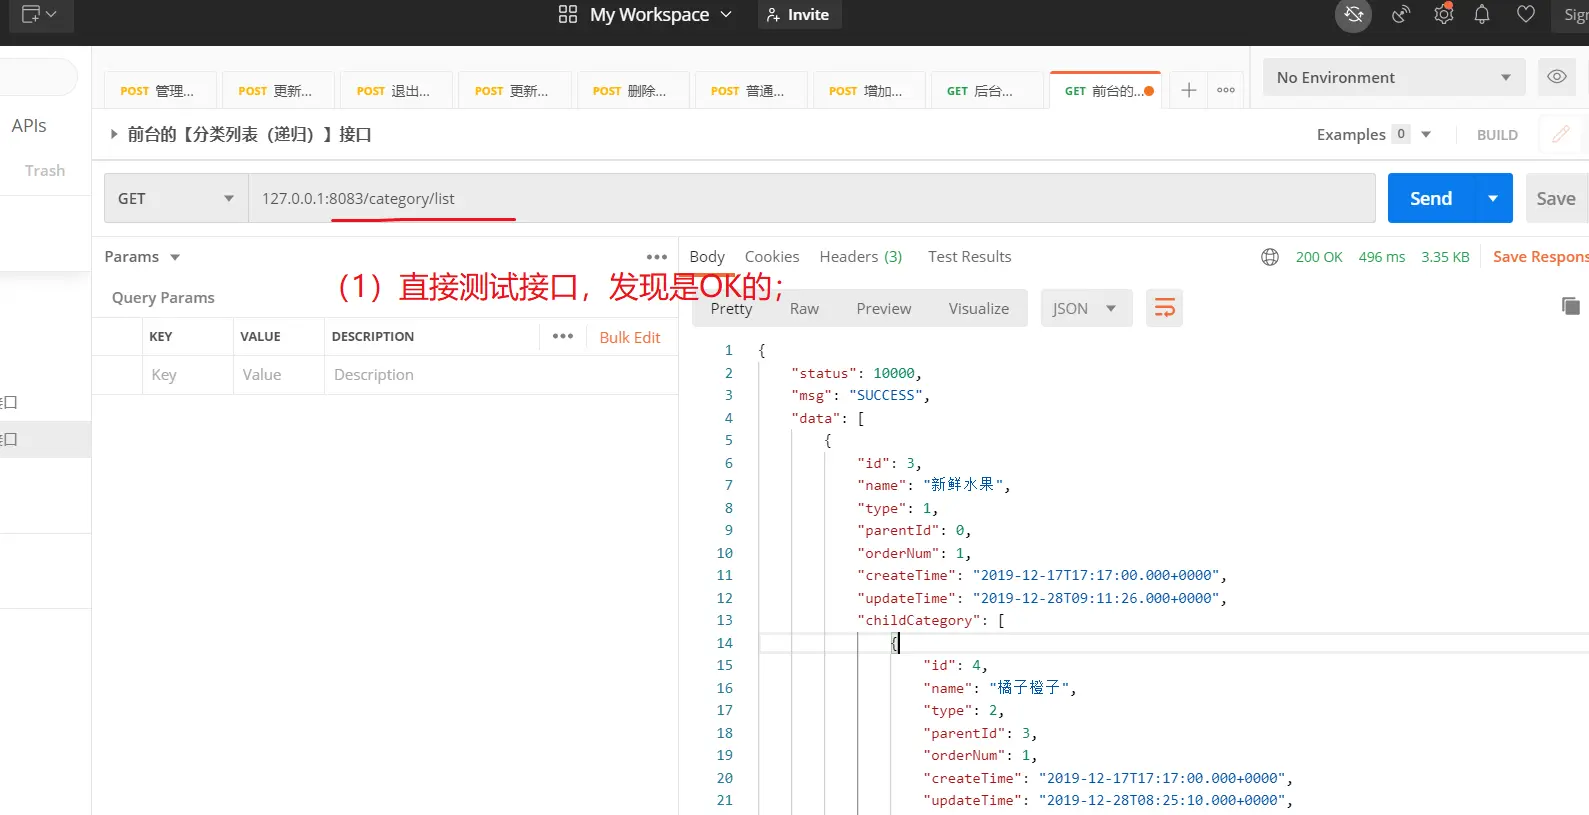The image size is (1589, 815).
Task: Select the Raw view tab
Action: pyautogui.click(x=804, y=308)
